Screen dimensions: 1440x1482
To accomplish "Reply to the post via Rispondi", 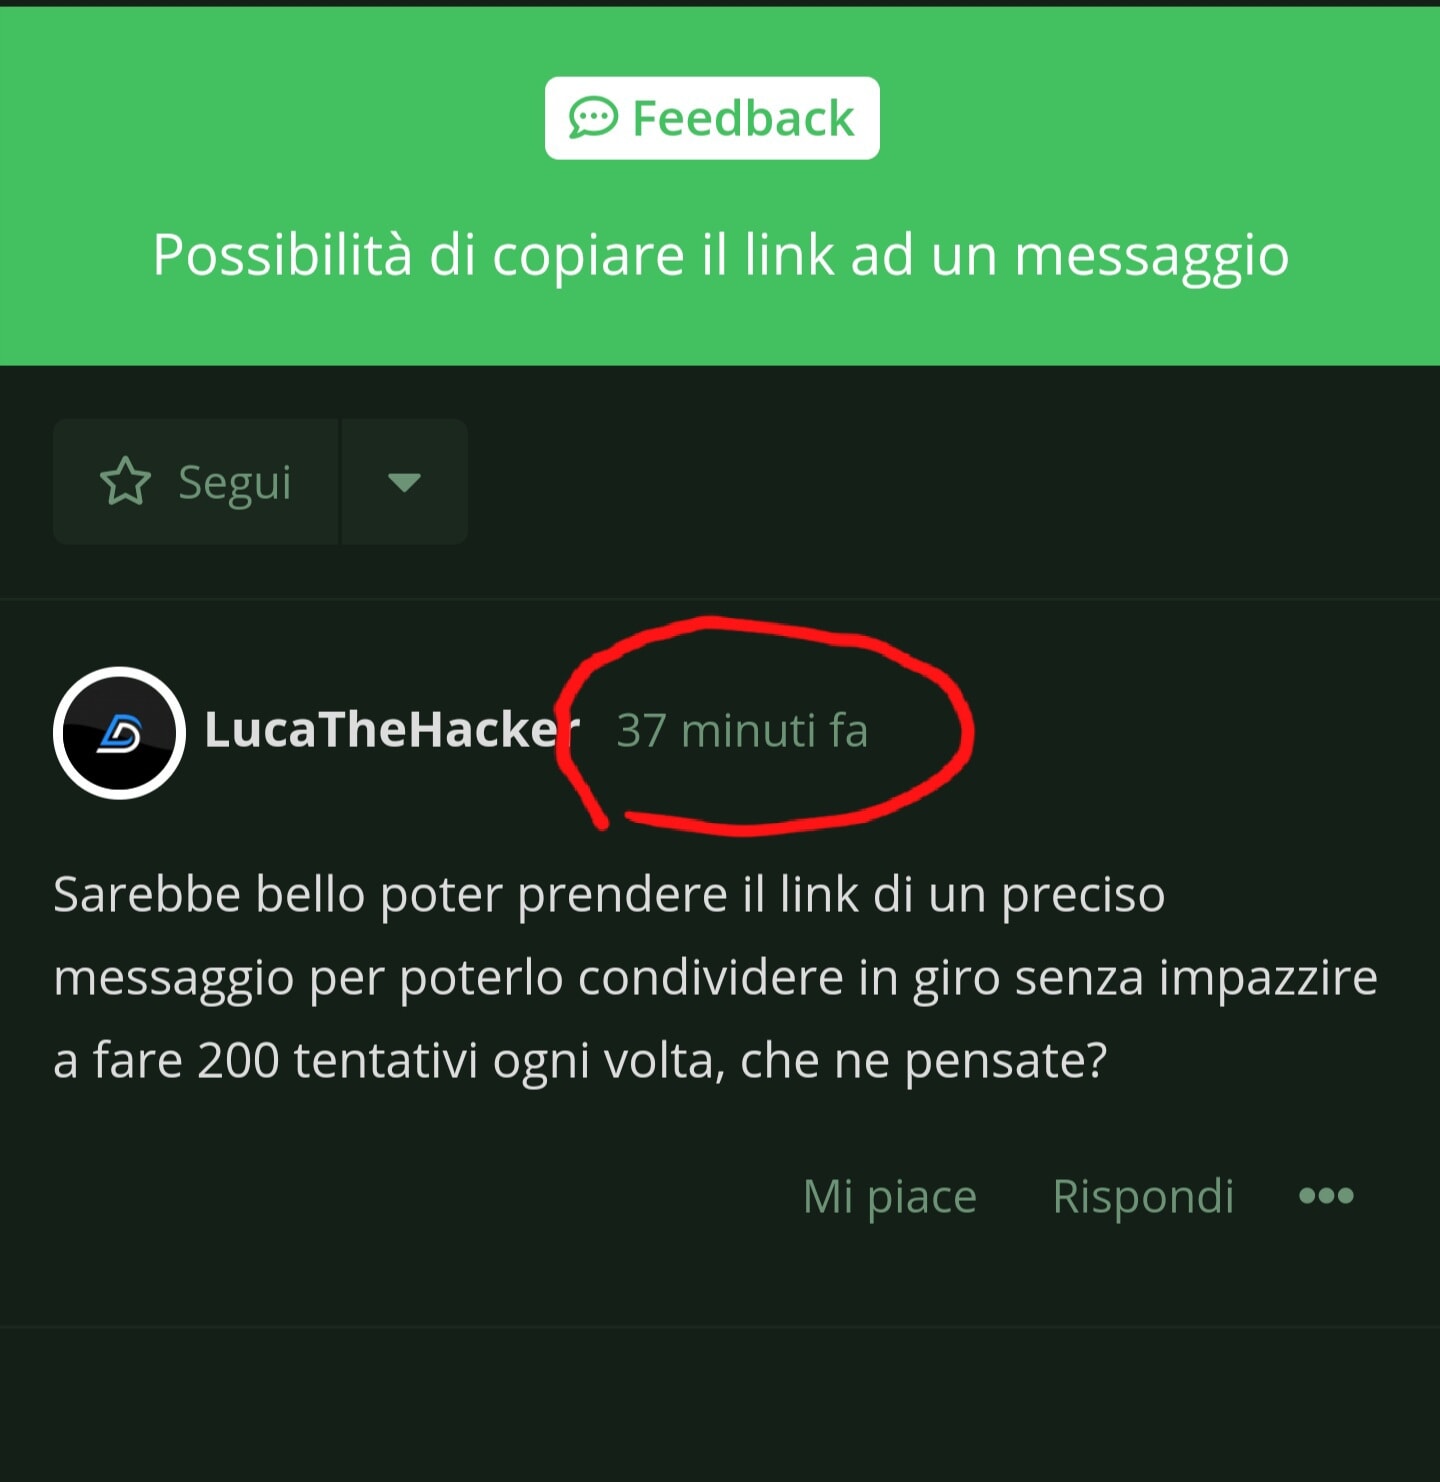I will (1143, 1196).
